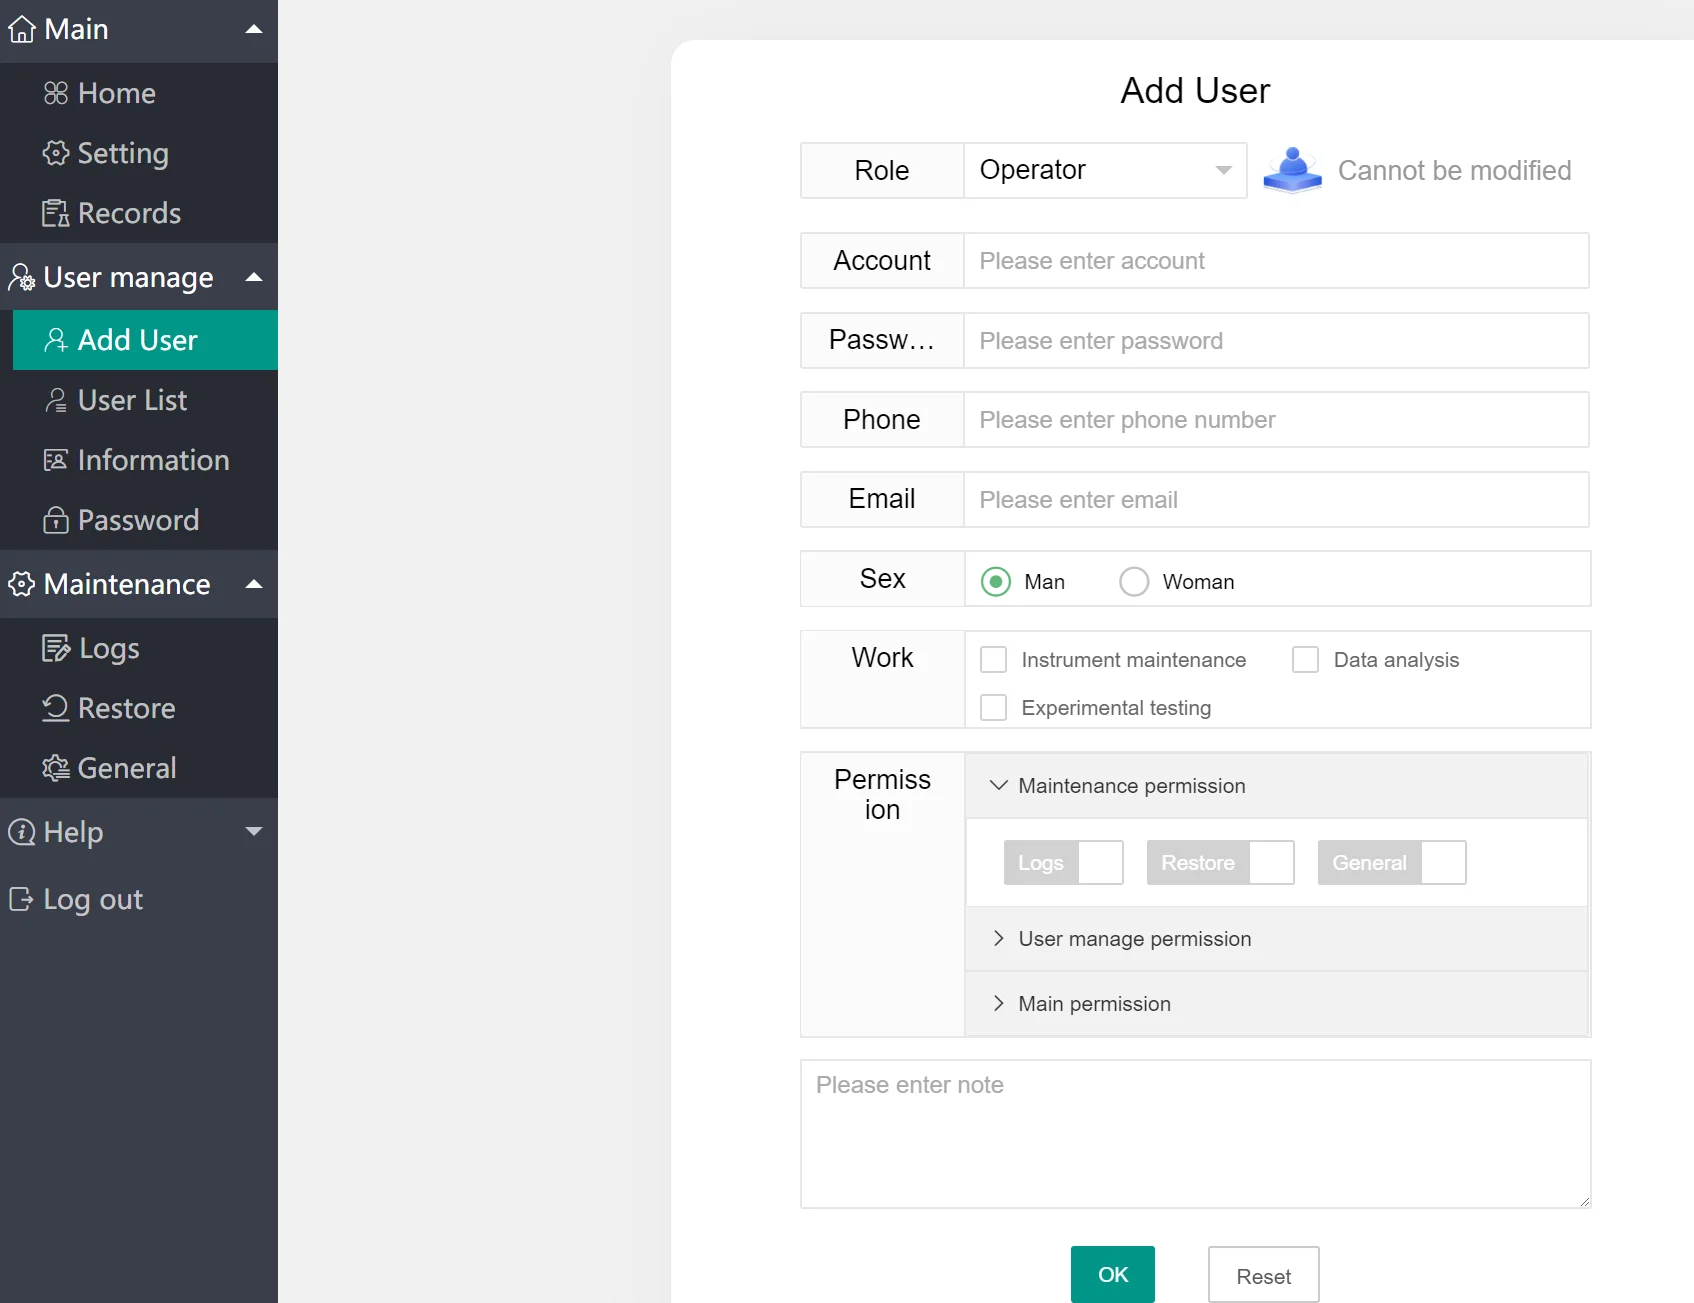The image size is (1694, 1303).
Task: Open the Home menu item
Action: click(139, 93)
